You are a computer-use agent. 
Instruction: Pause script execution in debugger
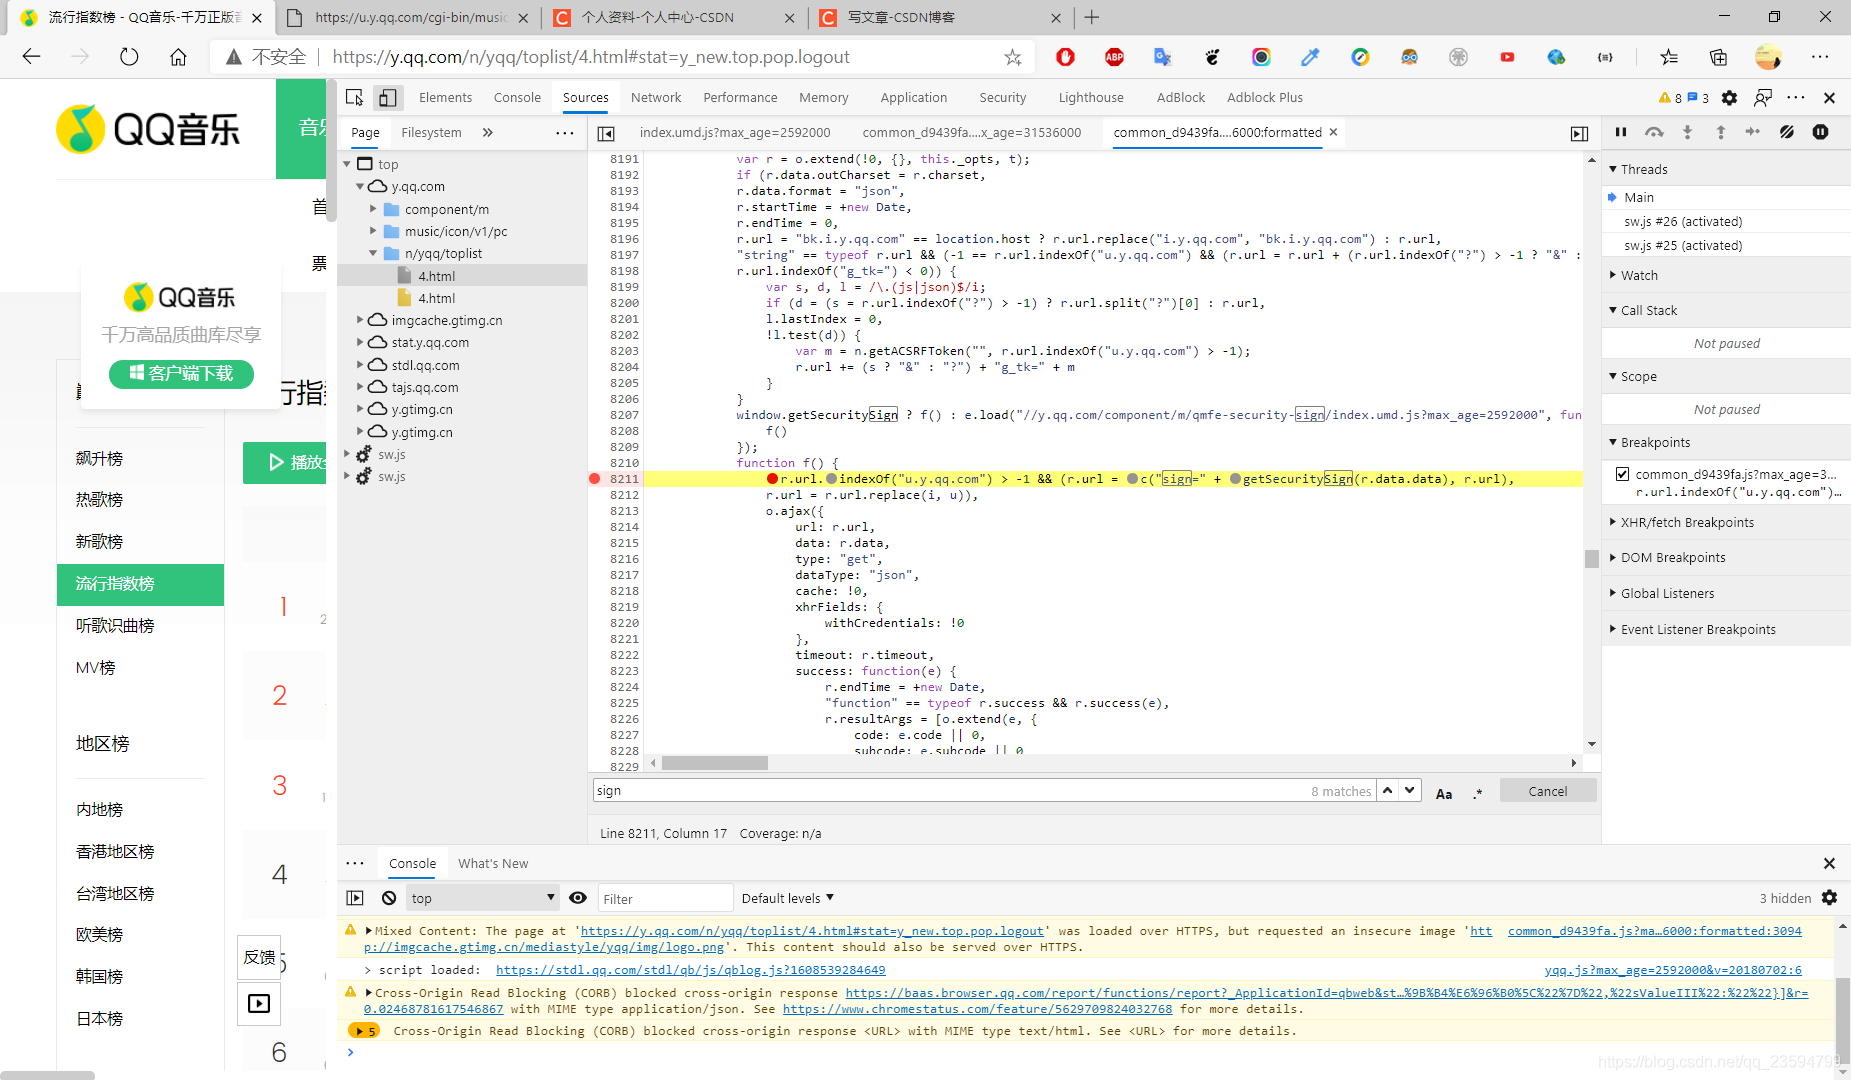tap(1621, 132)
